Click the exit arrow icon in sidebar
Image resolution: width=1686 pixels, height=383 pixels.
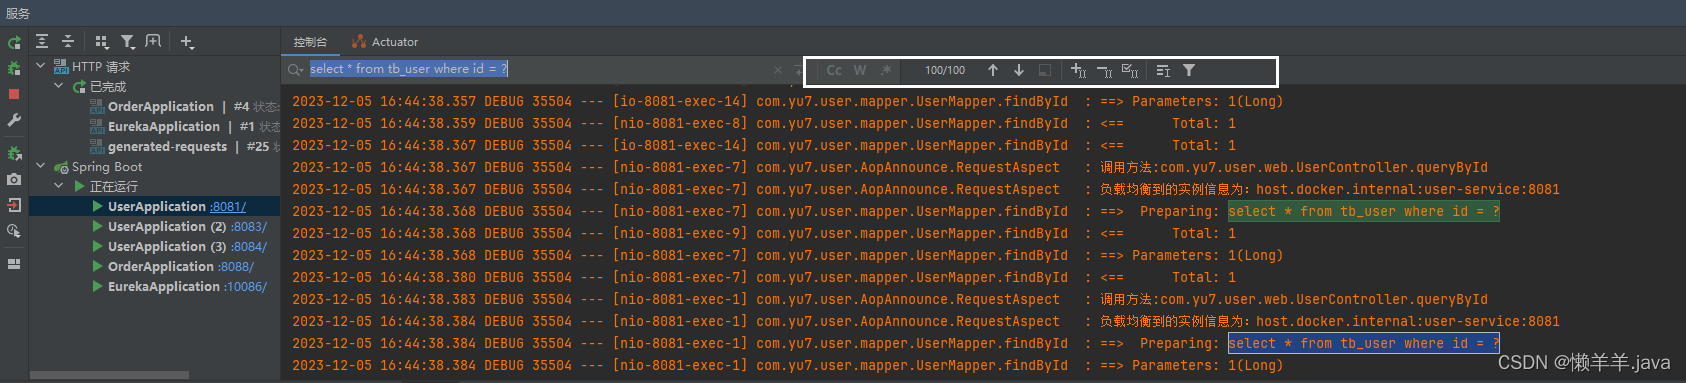14,205
